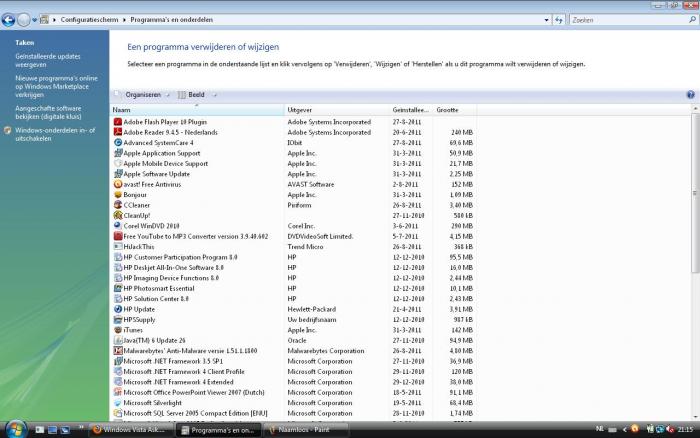Sort list by the Grootte column header
Viewport: 700px width, 438px height.
pyautogui.click(x=447, y=109)
